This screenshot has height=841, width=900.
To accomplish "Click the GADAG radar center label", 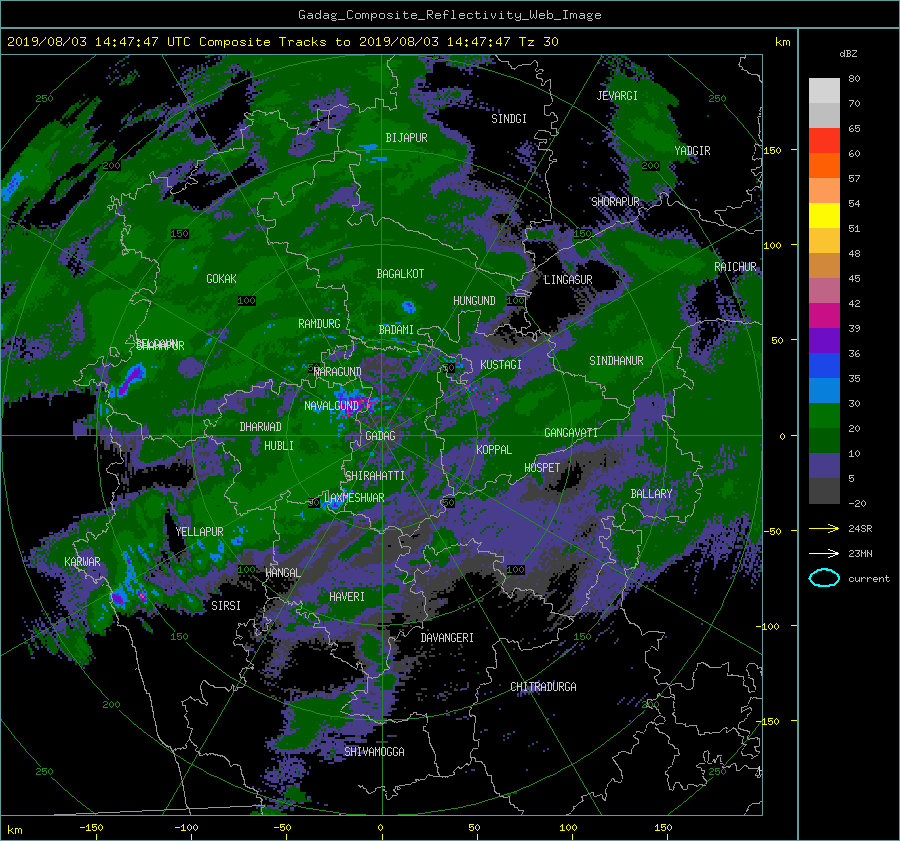I will tap(380, 436).
